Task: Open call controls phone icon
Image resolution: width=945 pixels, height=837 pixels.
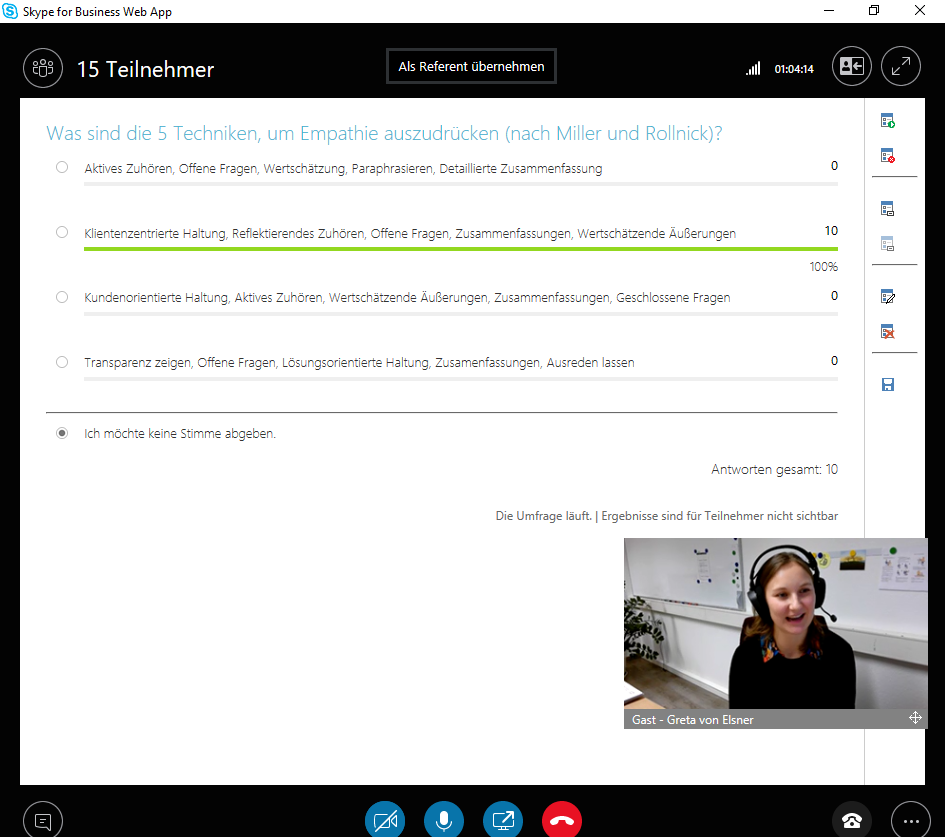Action: (852, 820)
